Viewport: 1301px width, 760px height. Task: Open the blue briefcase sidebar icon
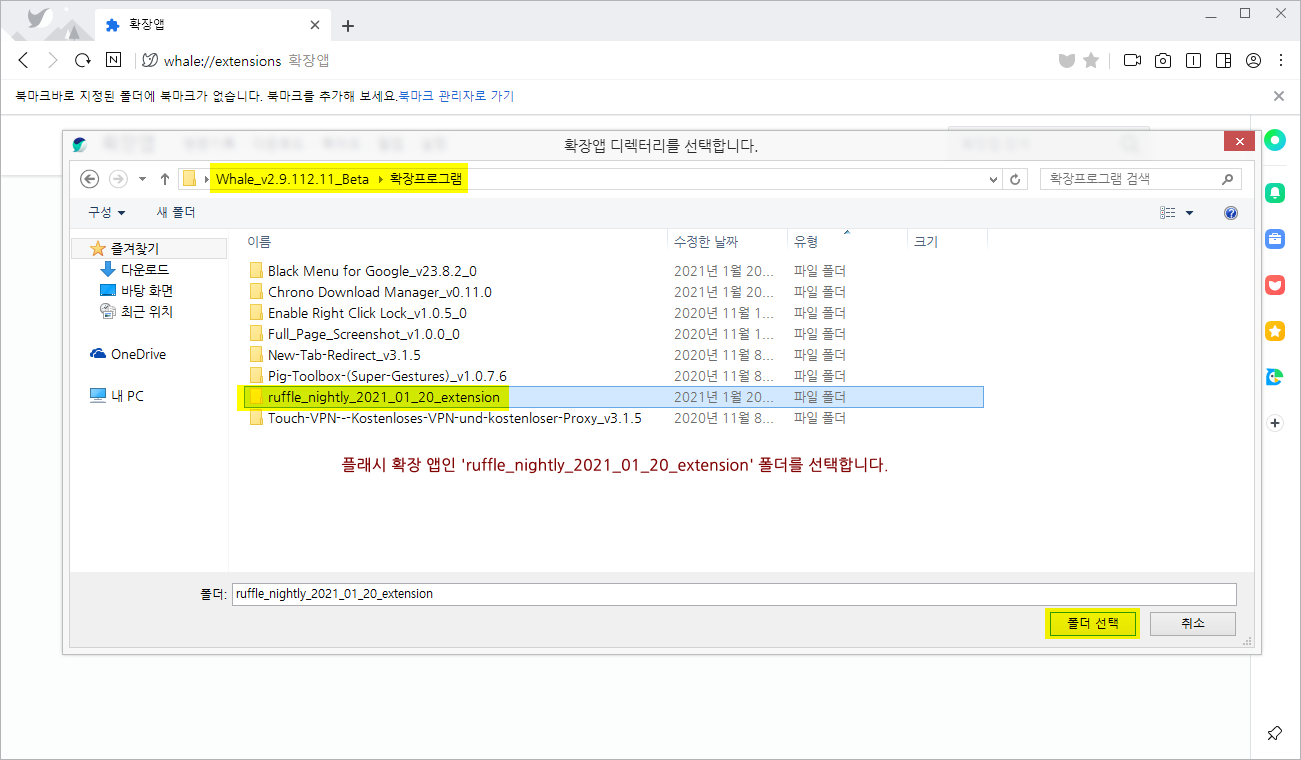pyautogui.click(x=1275, y=238)
